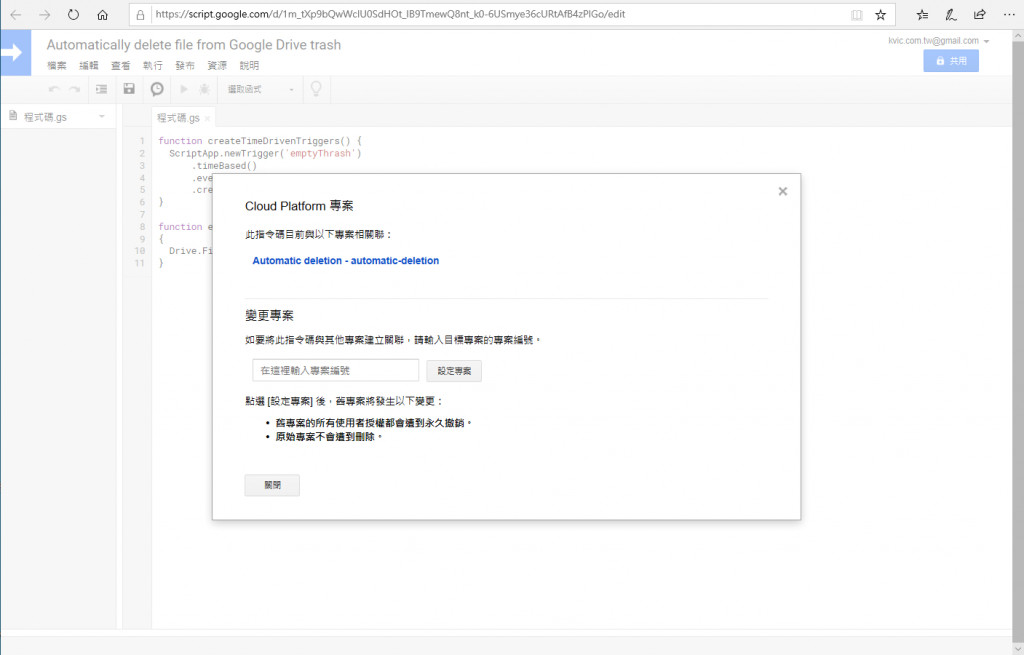Open the favorites hub icon
Screen dimensions: 1024x655
[x=922, y=14]
